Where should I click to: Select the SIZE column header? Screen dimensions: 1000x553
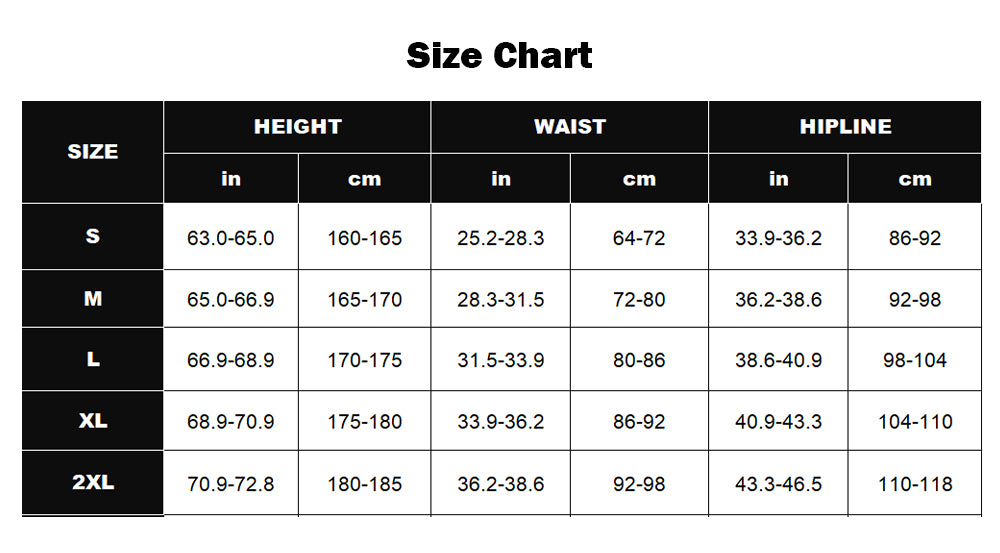point(93,152)
